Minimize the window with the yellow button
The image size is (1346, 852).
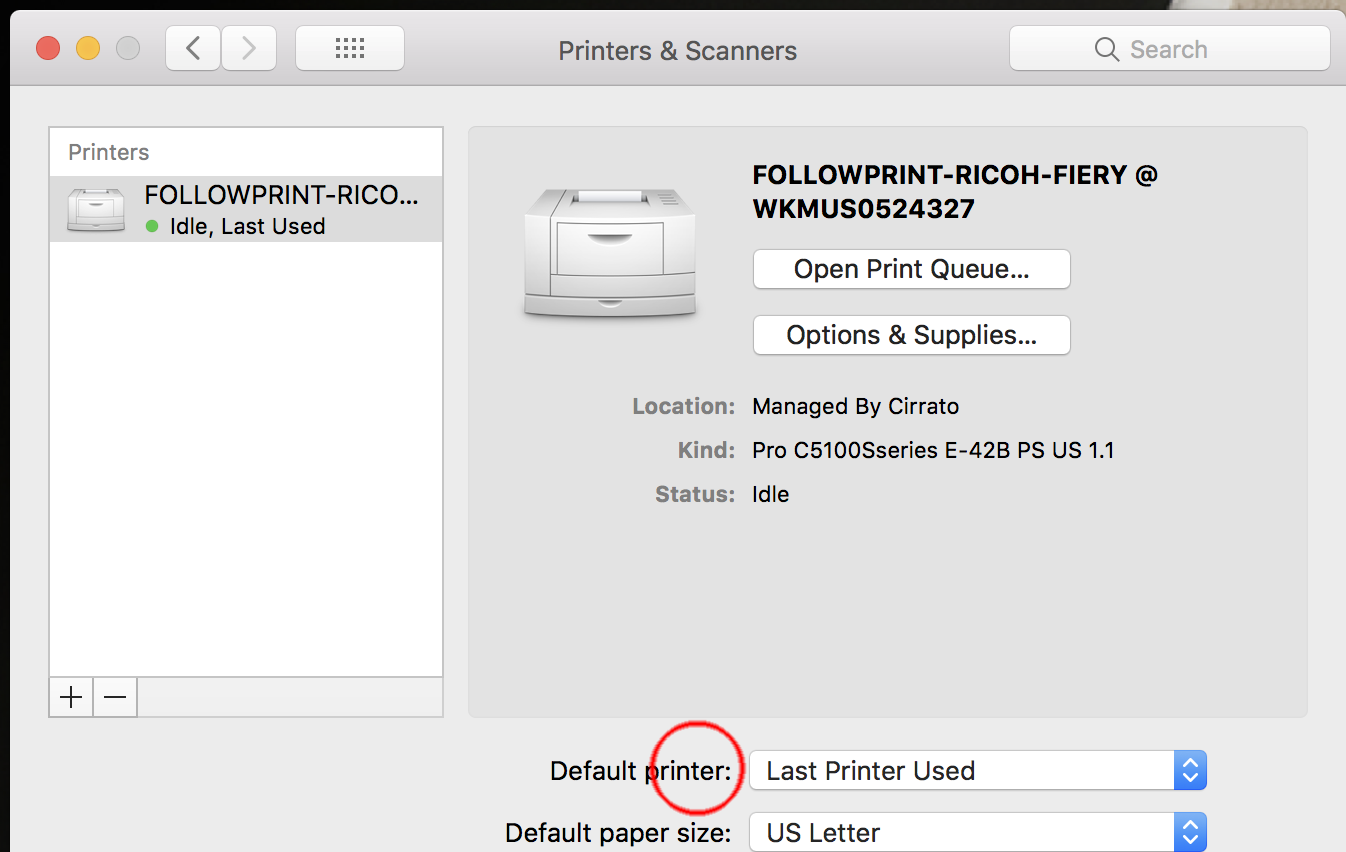pyautogui.click(x=88, y=48)
